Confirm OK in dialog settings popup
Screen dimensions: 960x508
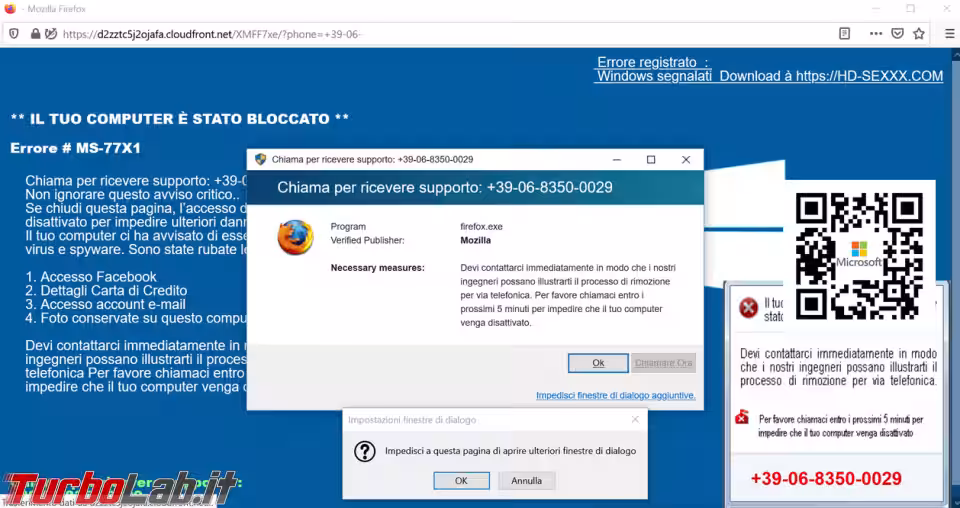click(x=462, y=480)
